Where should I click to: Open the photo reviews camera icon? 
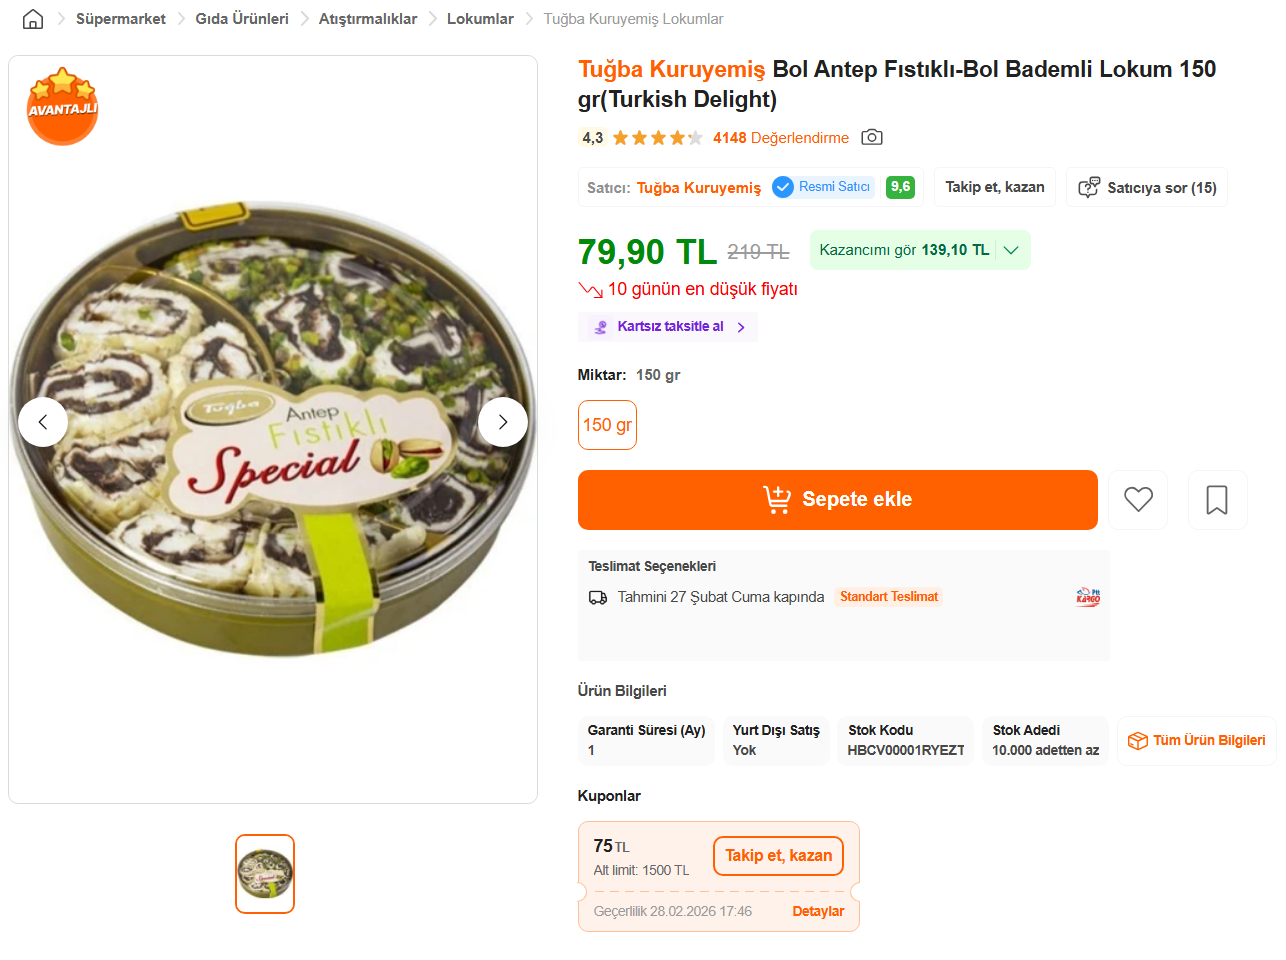872,137
